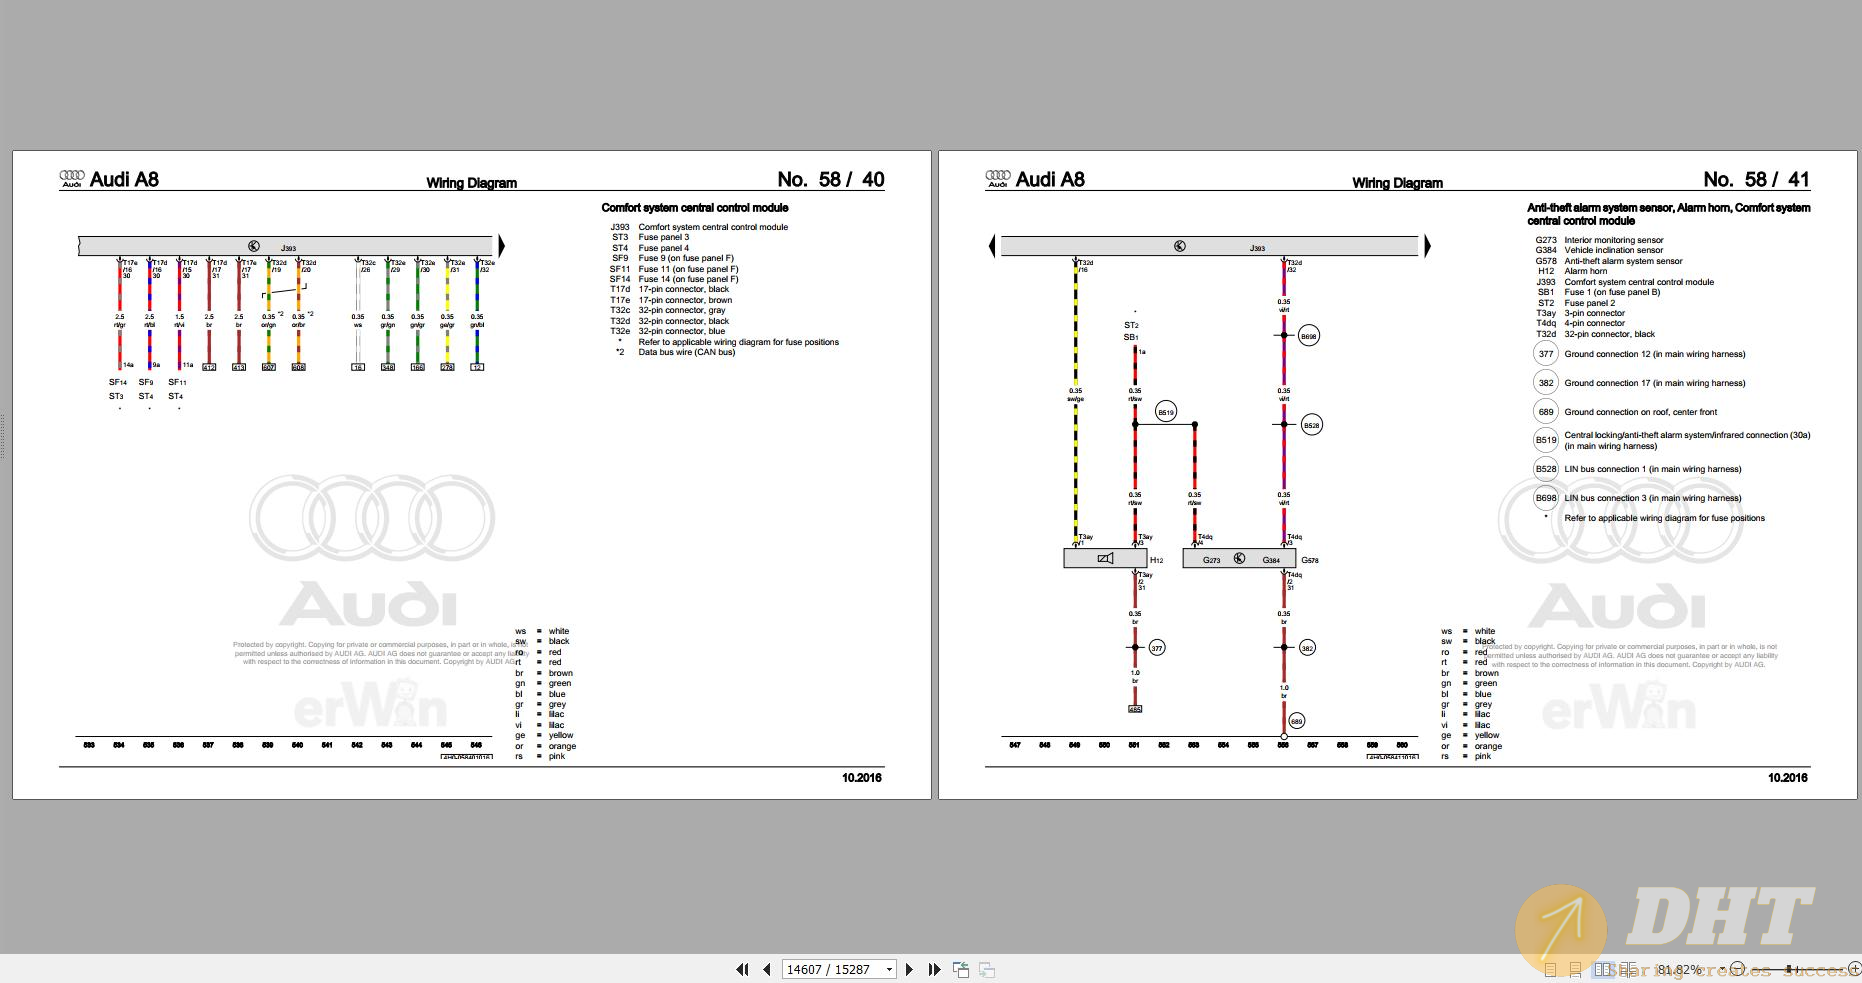Click the B698 LIN bus node in the diagram
This screenshot has height=983, width=1862.
1308,336
